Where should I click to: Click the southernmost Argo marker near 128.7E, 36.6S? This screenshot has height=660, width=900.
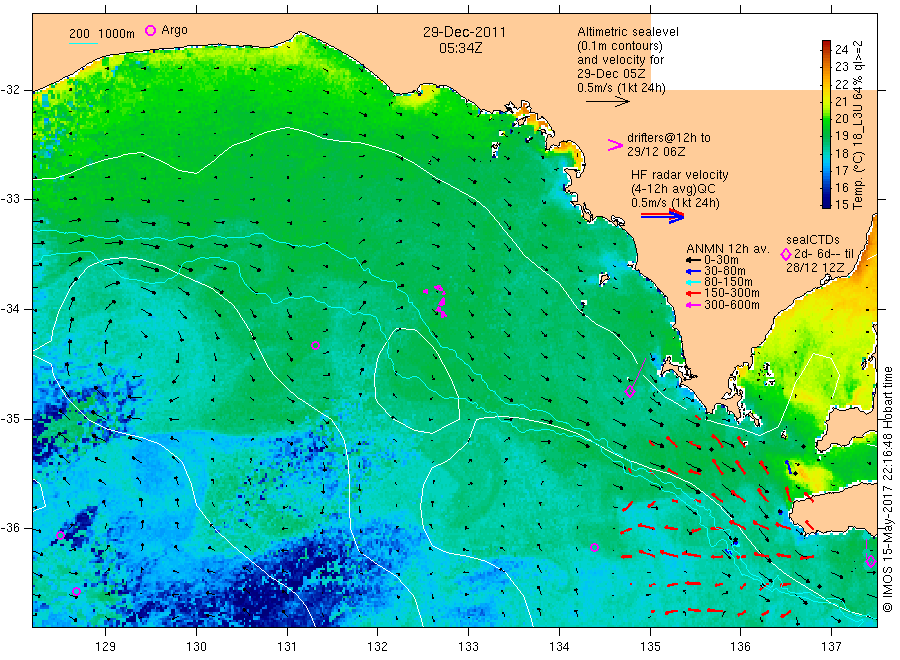click(x=76, y=592)
